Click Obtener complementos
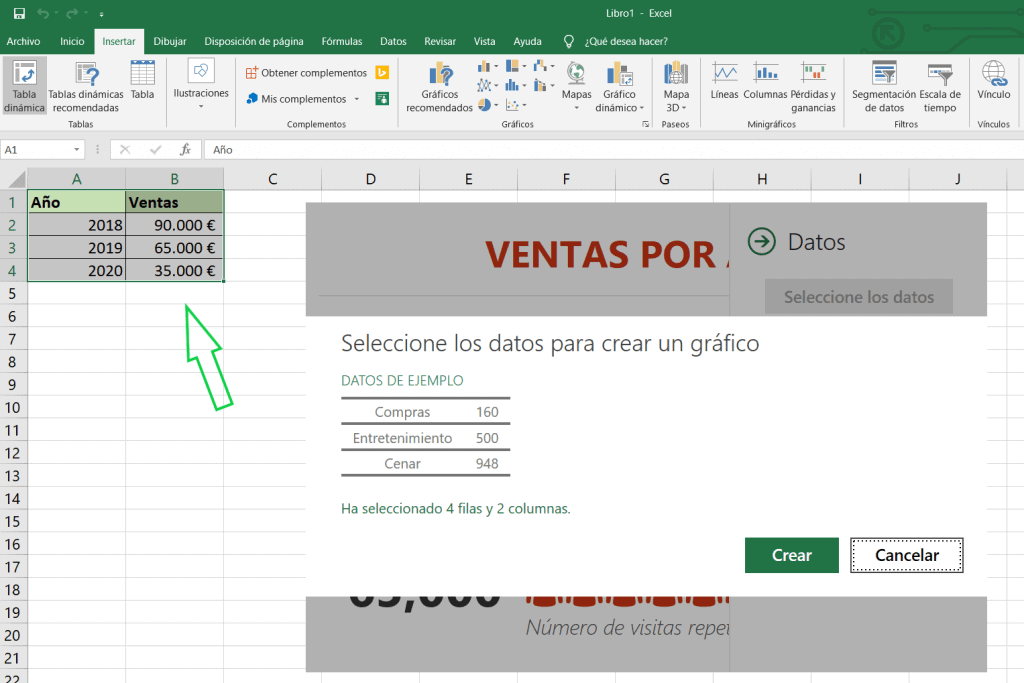Viewport: 1024px width, 683px height. click(x=306, y=72)
